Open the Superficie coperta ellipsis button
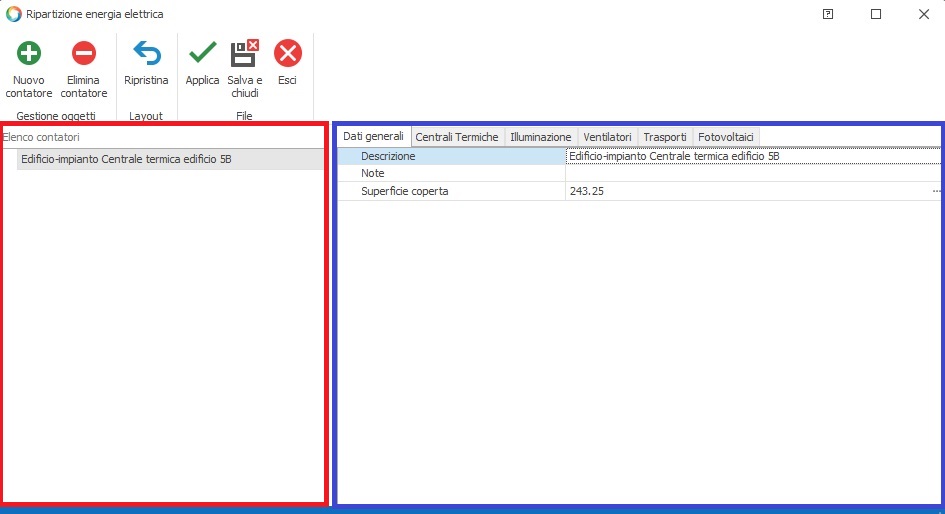945x514 pixels. (x=936, y=191)
